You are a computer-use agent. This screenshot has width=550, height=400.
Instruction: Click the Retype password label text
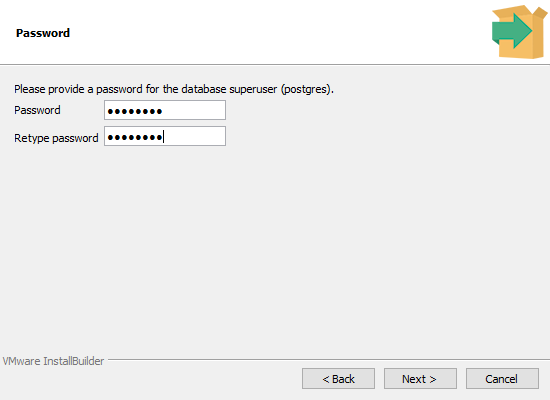pyautogui.click(x=56, y=138)
